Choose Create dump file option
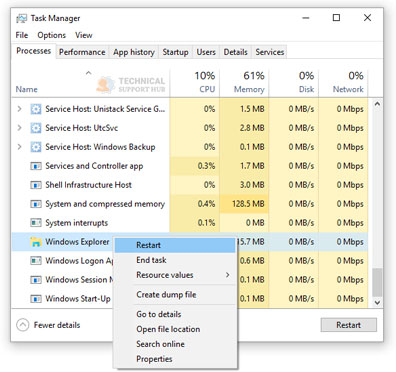396x372 pixels. point(175,295)
